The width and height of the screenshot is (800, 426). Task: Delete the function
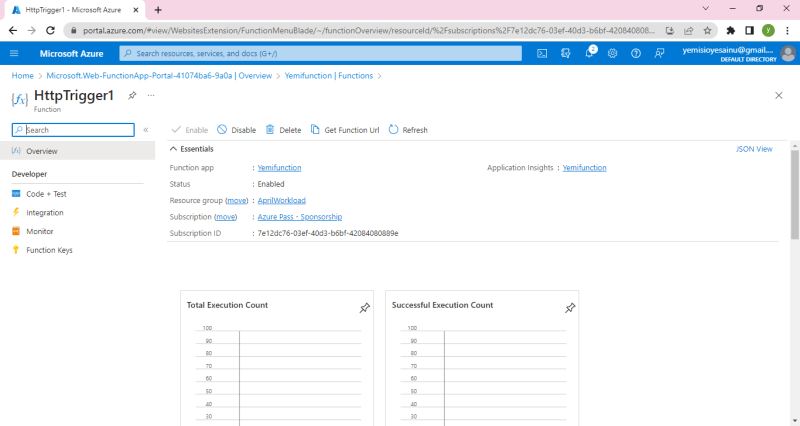[x=284, y=130]
